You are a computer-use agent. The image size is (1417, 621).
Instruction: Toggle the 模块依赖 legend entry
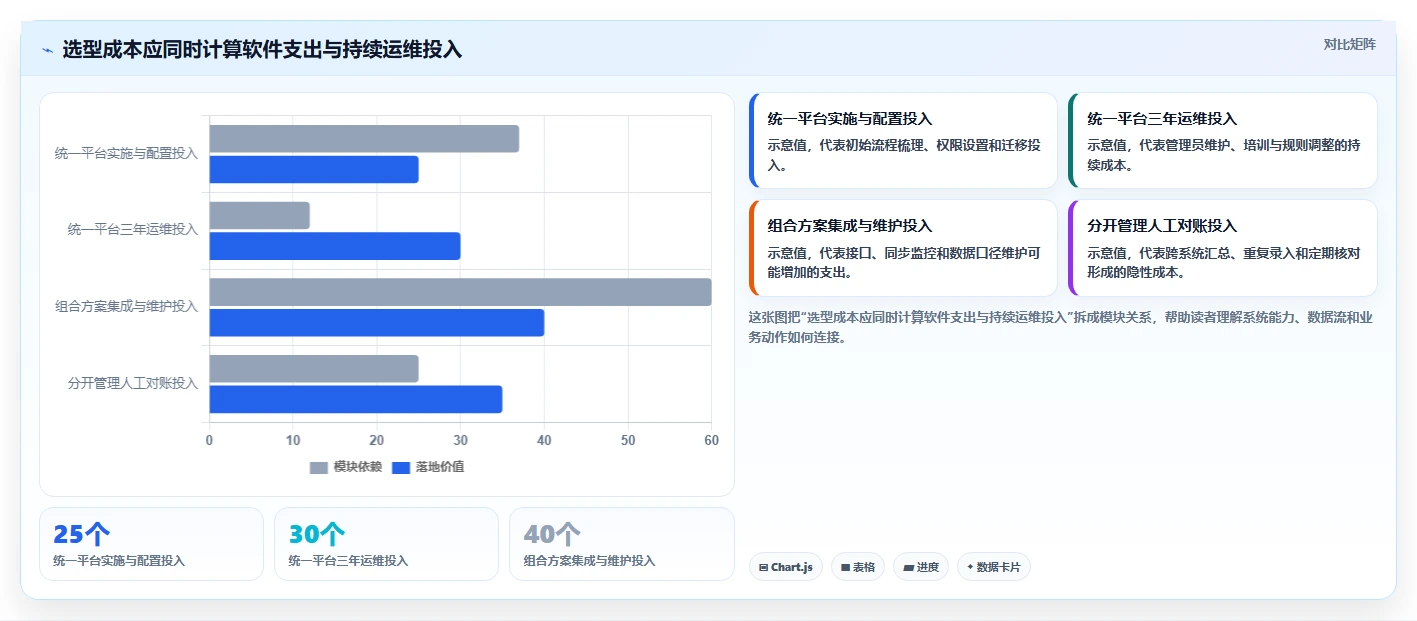point(346,467)
